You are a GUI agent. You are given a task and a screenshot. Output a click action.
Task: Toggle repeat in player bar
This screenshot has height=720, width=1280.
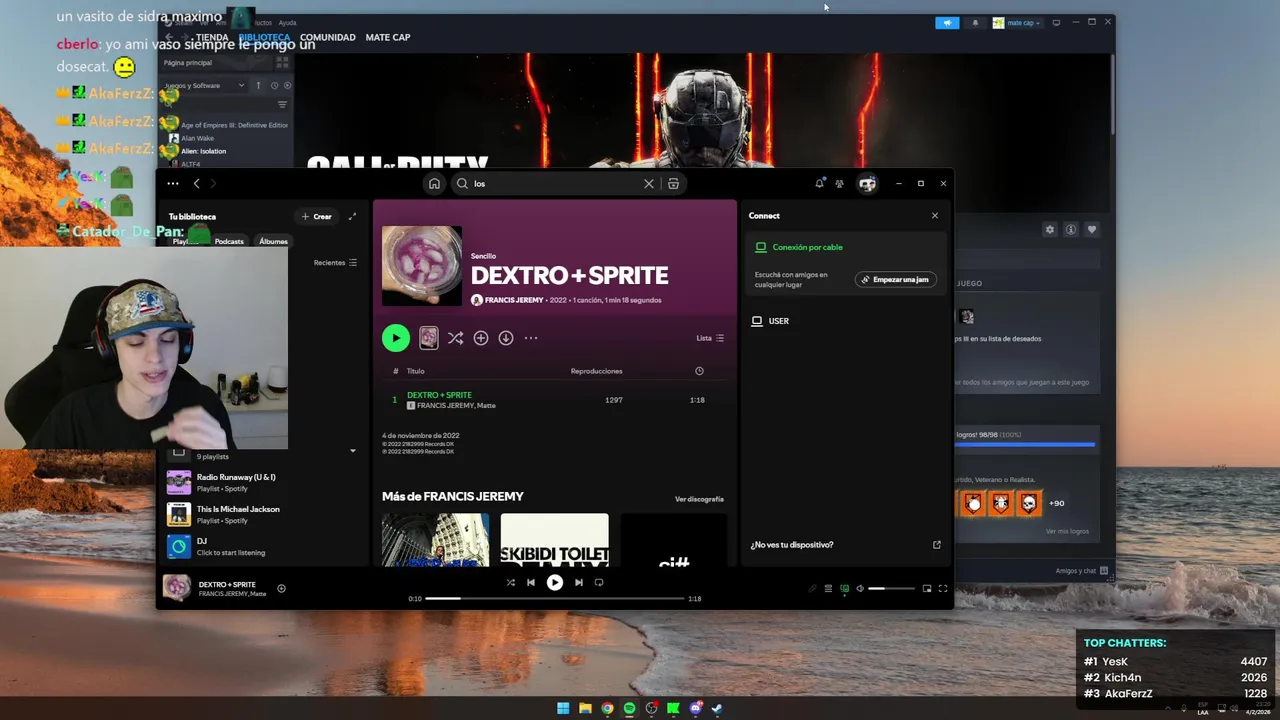pyautogui.click(x=599, y=582)
